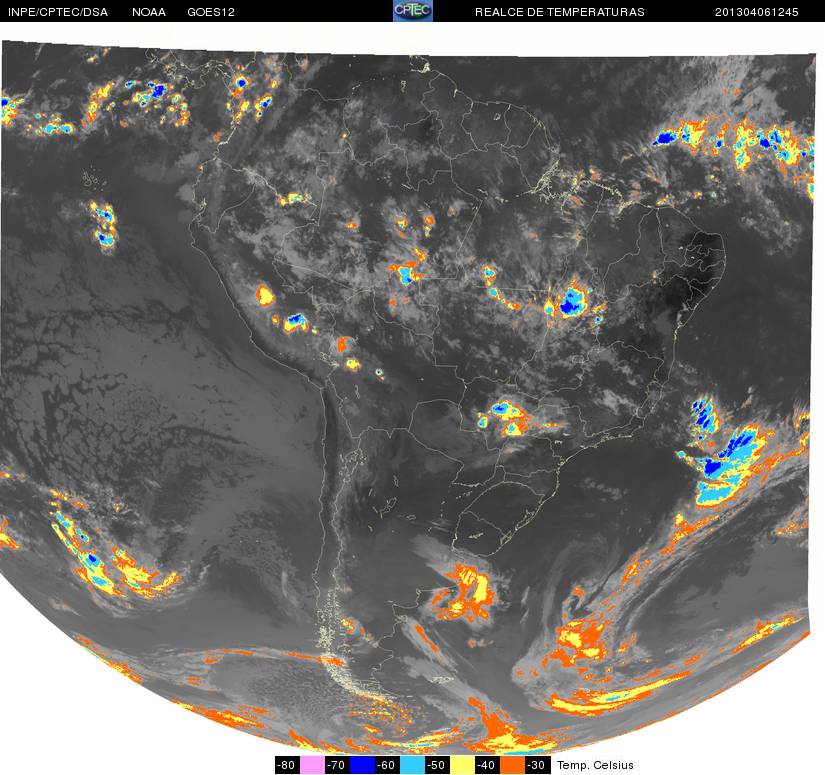Screen dimensions: 825x775
Task: Click the 201304061245 timestamp
Action: (757, 12)
